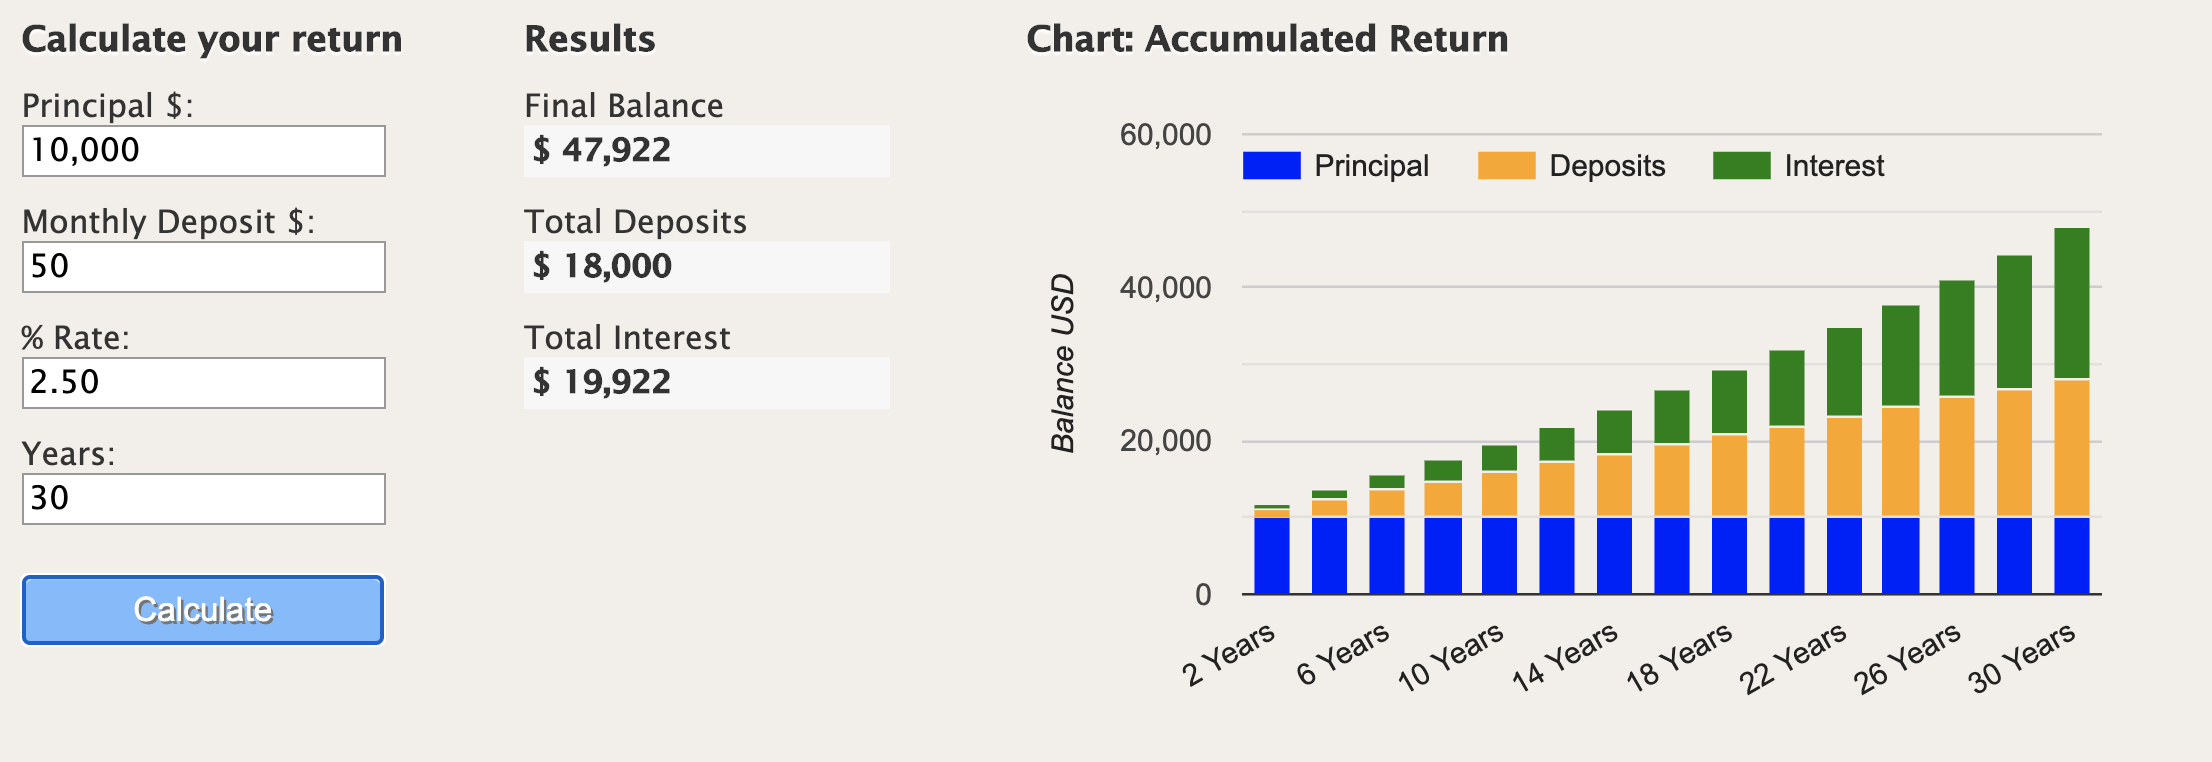Click the blue Principal segment of the 2 Years bar
Image resolution: width=2212 pixels, height=762 pixels.
click(1271, 555)
